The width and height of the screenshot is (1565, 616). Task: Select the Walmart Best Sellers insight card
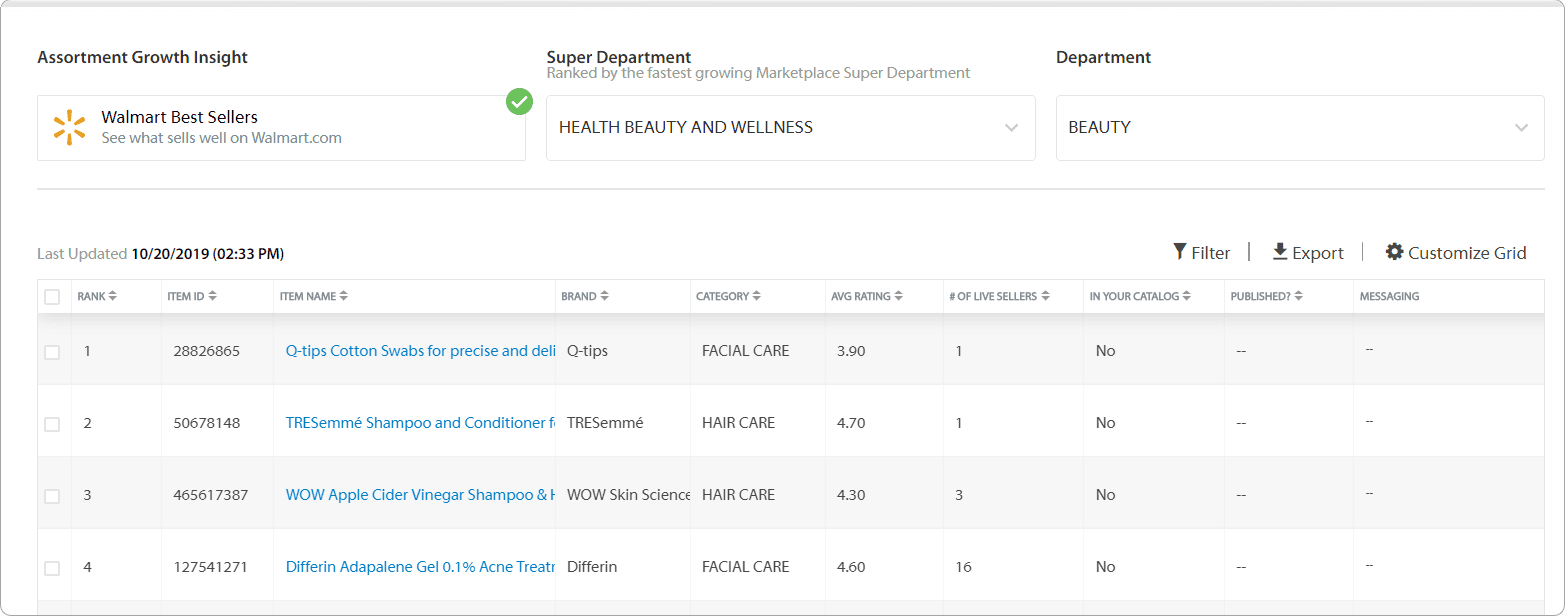point(281,128)
